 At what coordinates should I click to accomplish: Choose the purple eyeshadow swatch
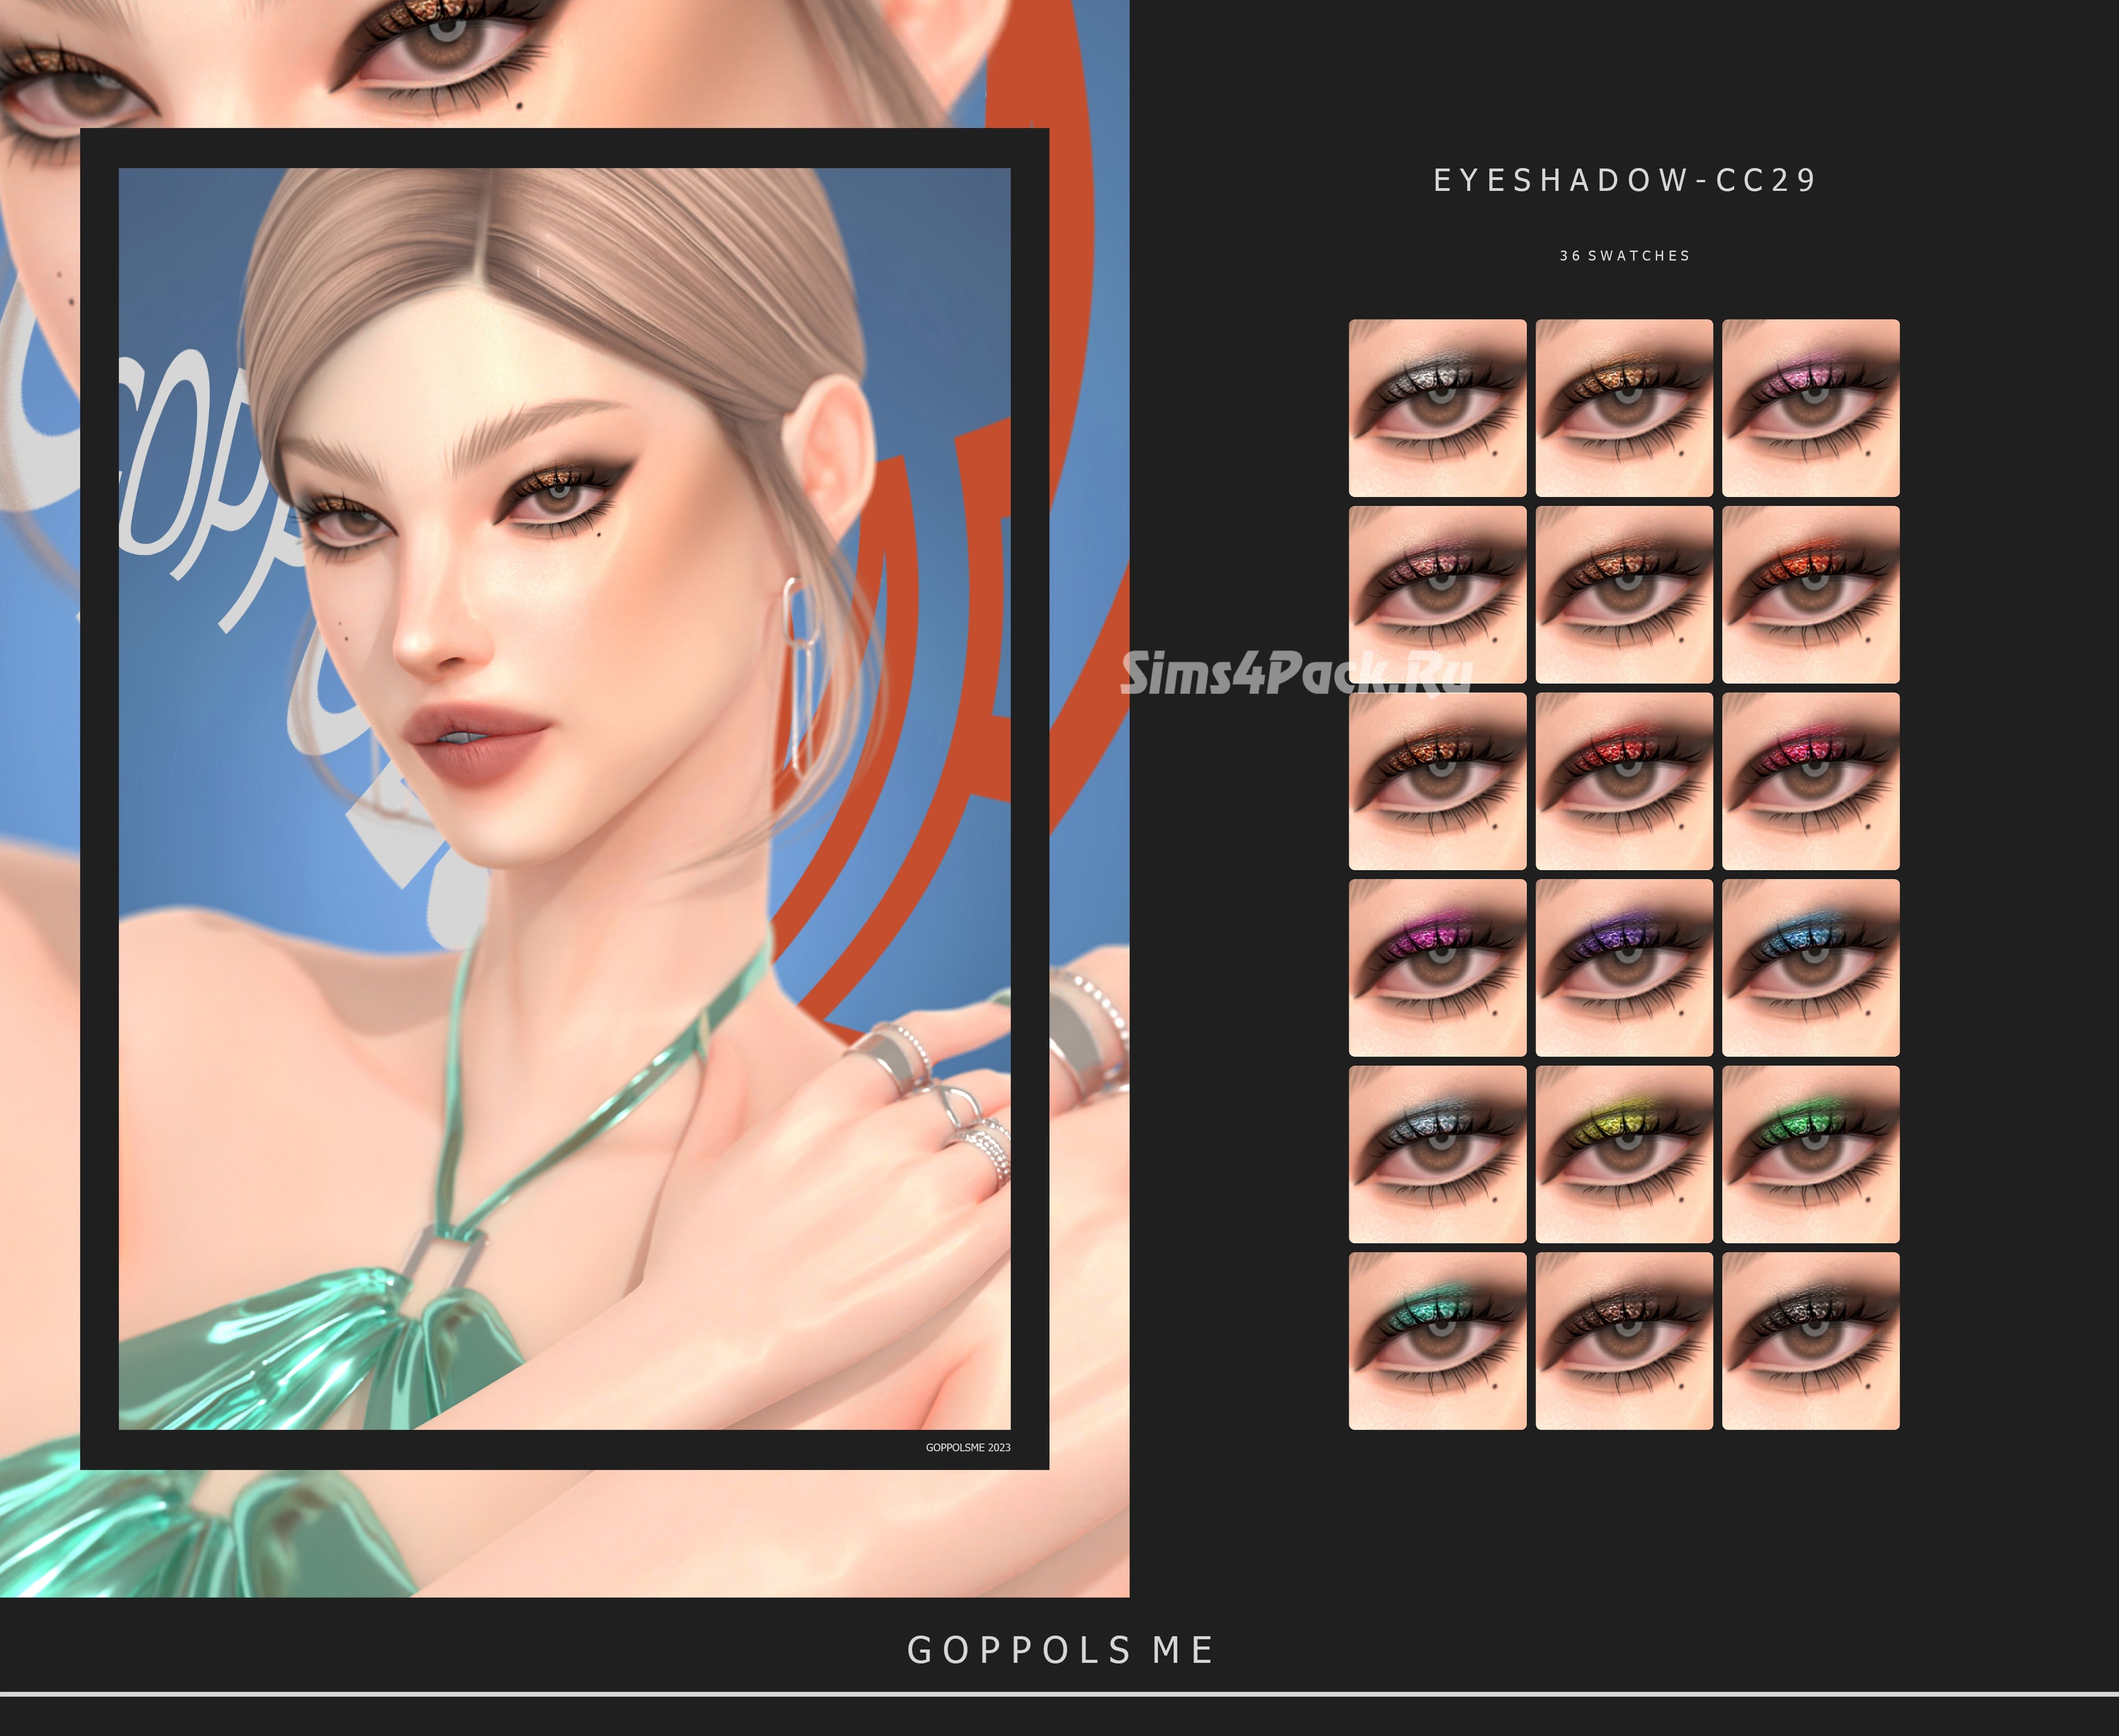1624,968
